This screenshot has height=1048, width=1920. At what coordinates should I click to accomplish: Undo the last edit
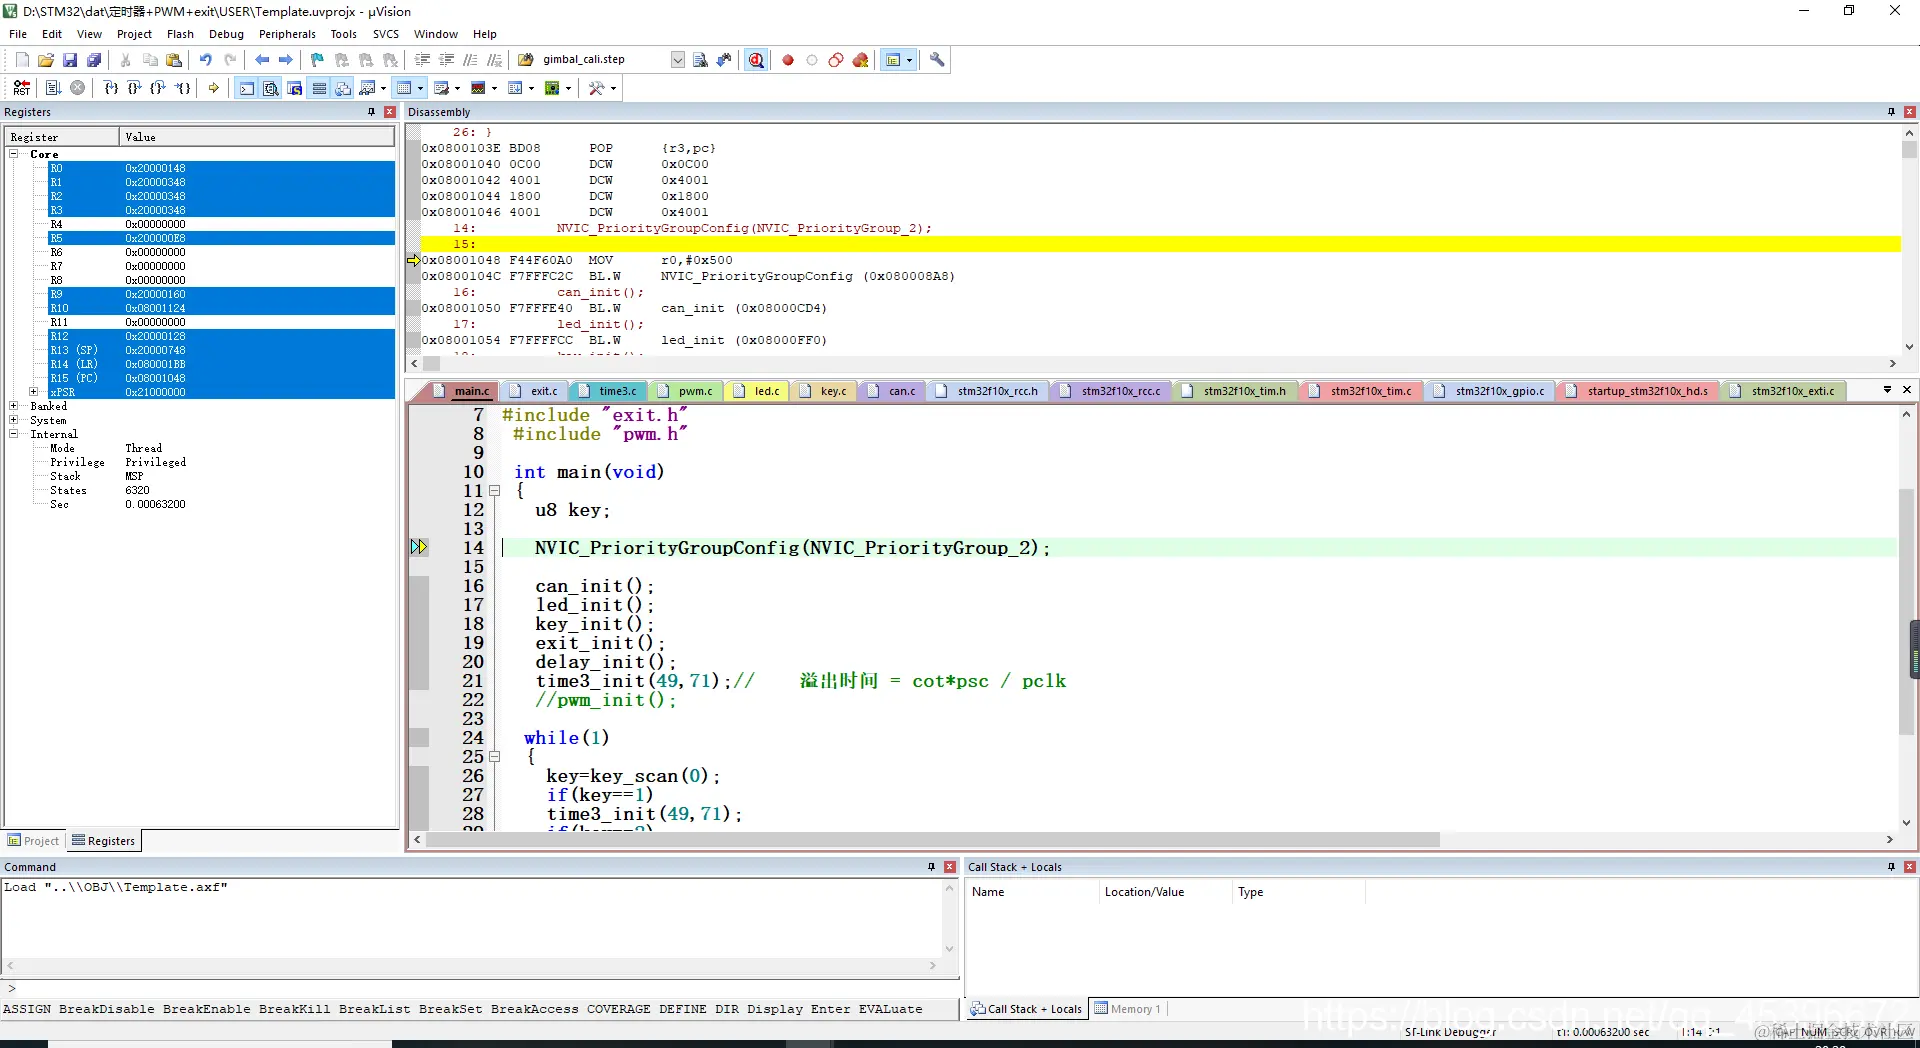pyautogui.click(x=206, y=60)
